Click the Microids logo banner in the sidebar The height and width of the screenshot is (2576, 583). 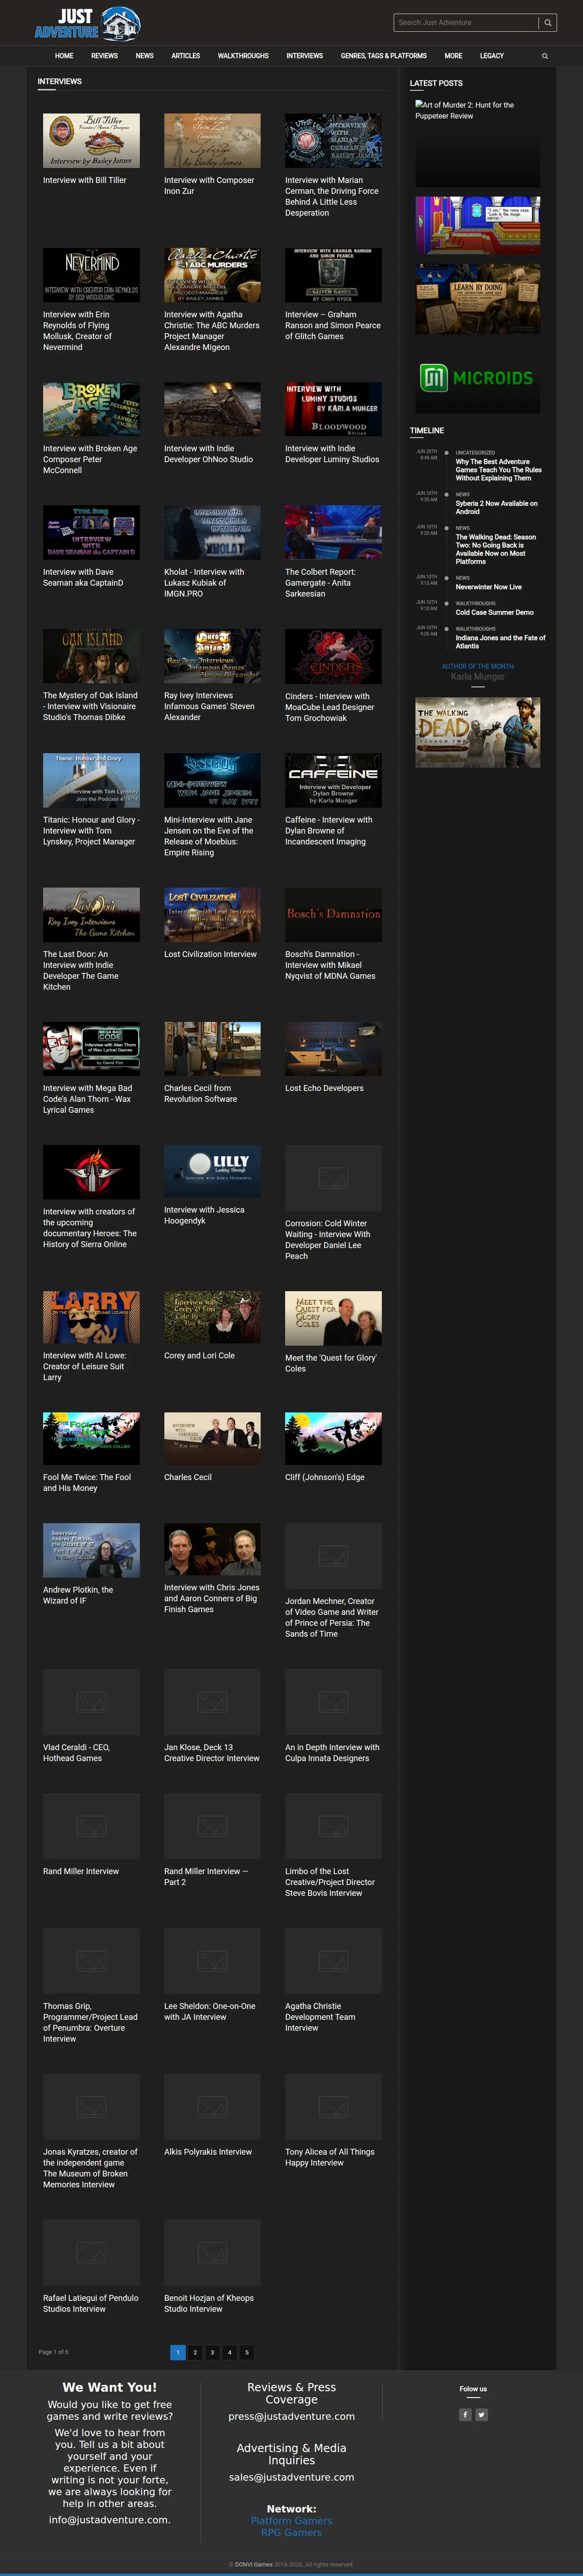(478, 378)
